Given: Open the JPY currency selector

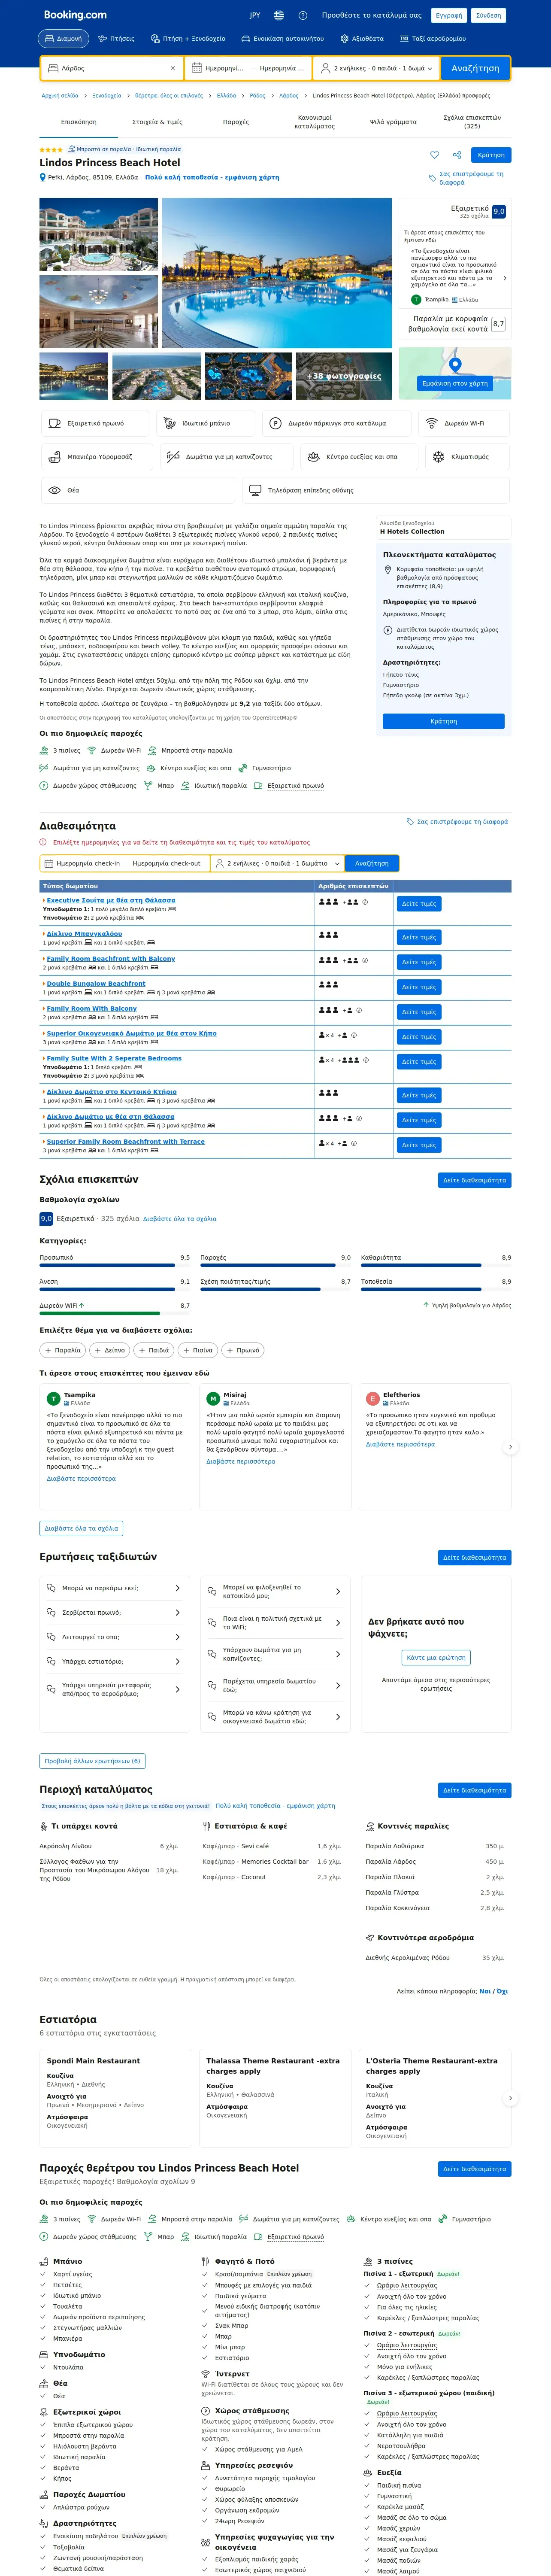Looking at the screenshot, I should [255, 16].
